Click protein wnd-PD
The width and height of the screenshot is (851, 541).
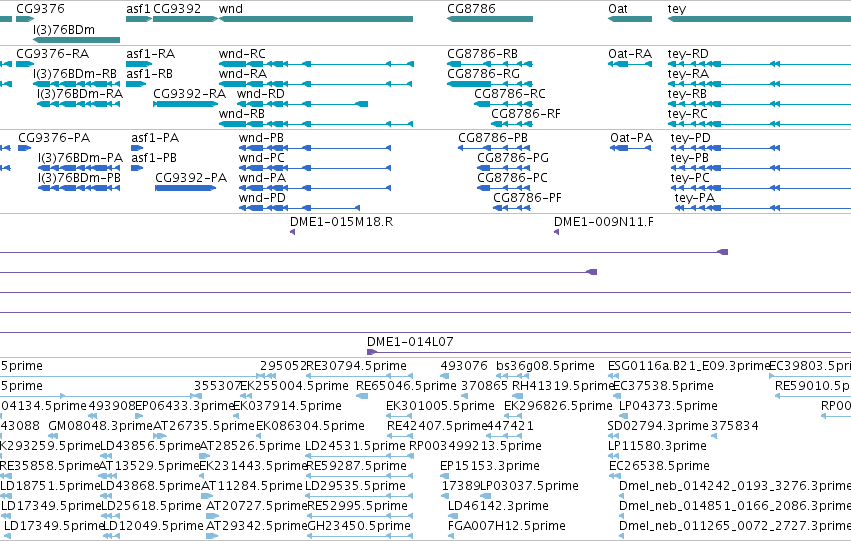[x=262, y=198]
